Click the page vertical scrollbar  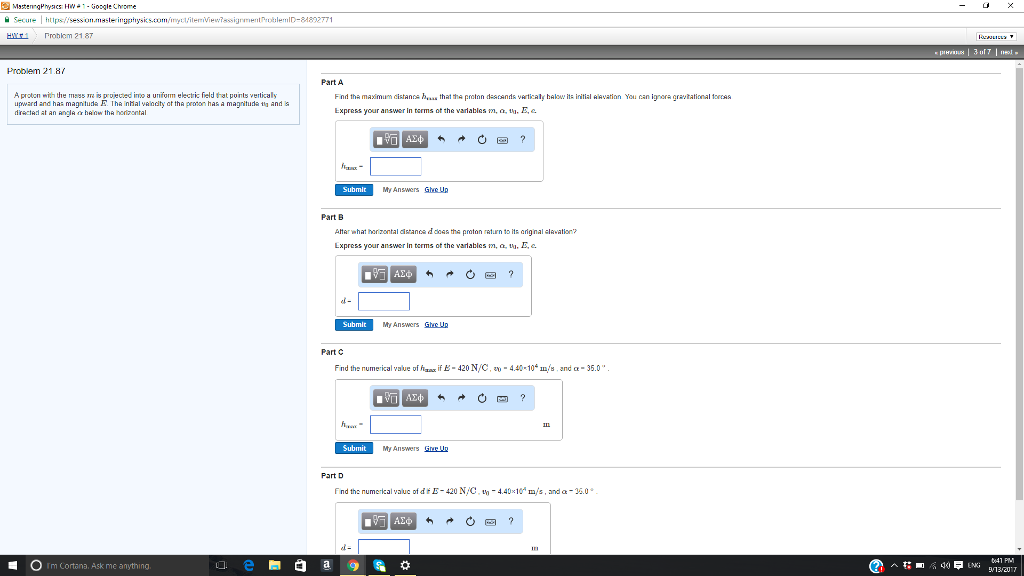pyautogui.click(x=1019, y=283)
